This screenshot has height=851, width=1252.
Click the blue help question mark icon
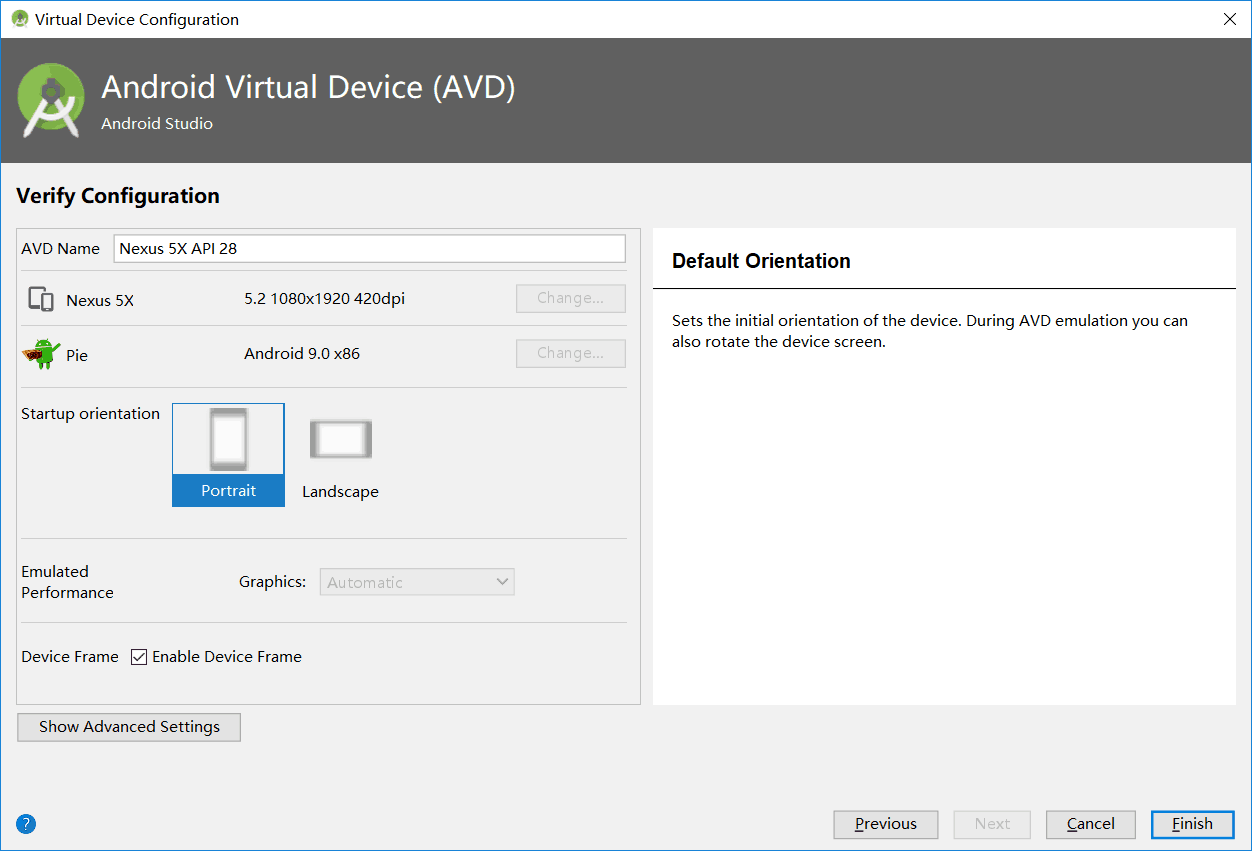click(26, 824)
